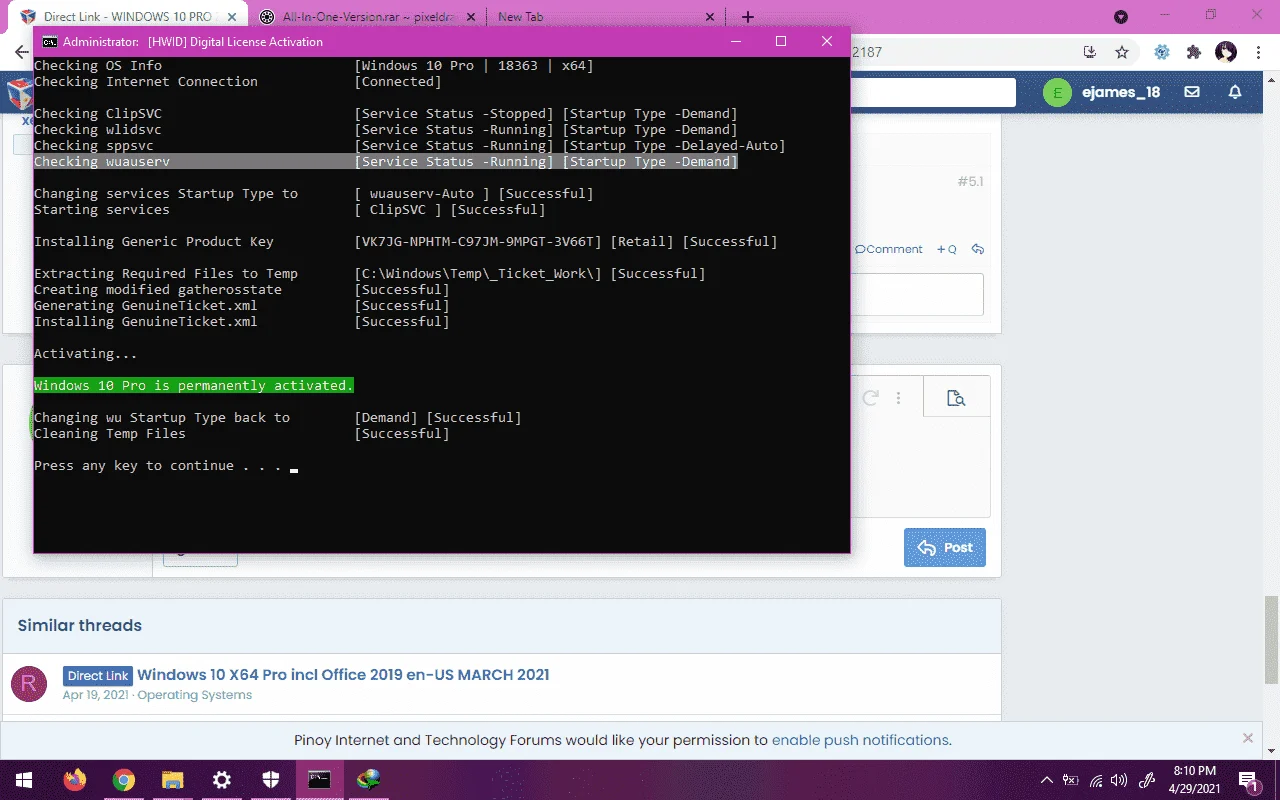This screenshot has width=1280, height=800.
Task: Open the Chrome profile avatar
Action: tap(1226, 52)
